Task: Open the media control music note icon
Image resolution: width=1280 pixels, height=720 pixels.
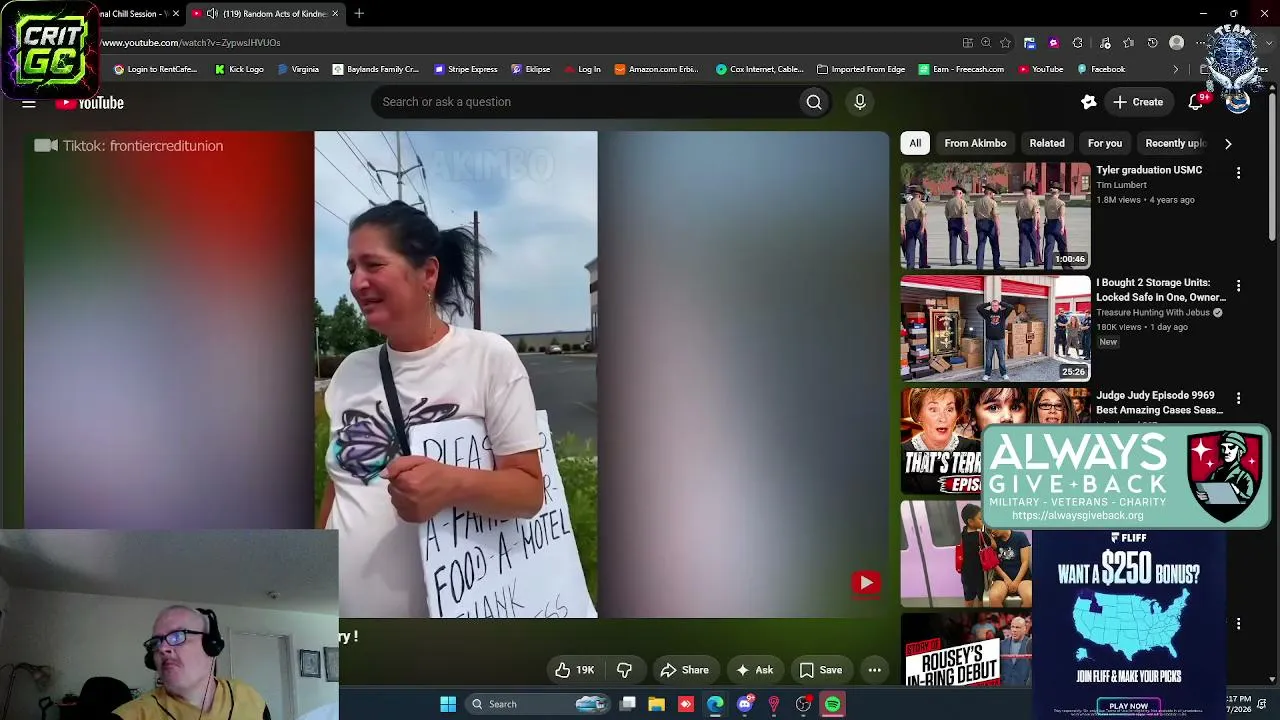Action: point(1105,43)
